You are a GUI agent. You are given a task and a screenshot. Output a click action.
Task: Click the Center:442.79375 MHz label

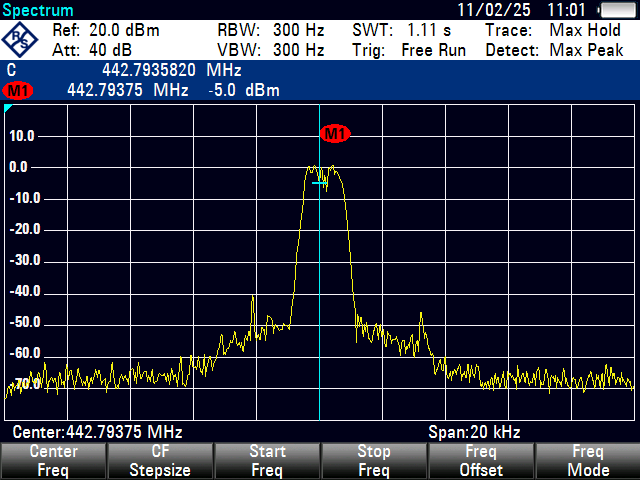pyautogui.click(x=98, y=432)
